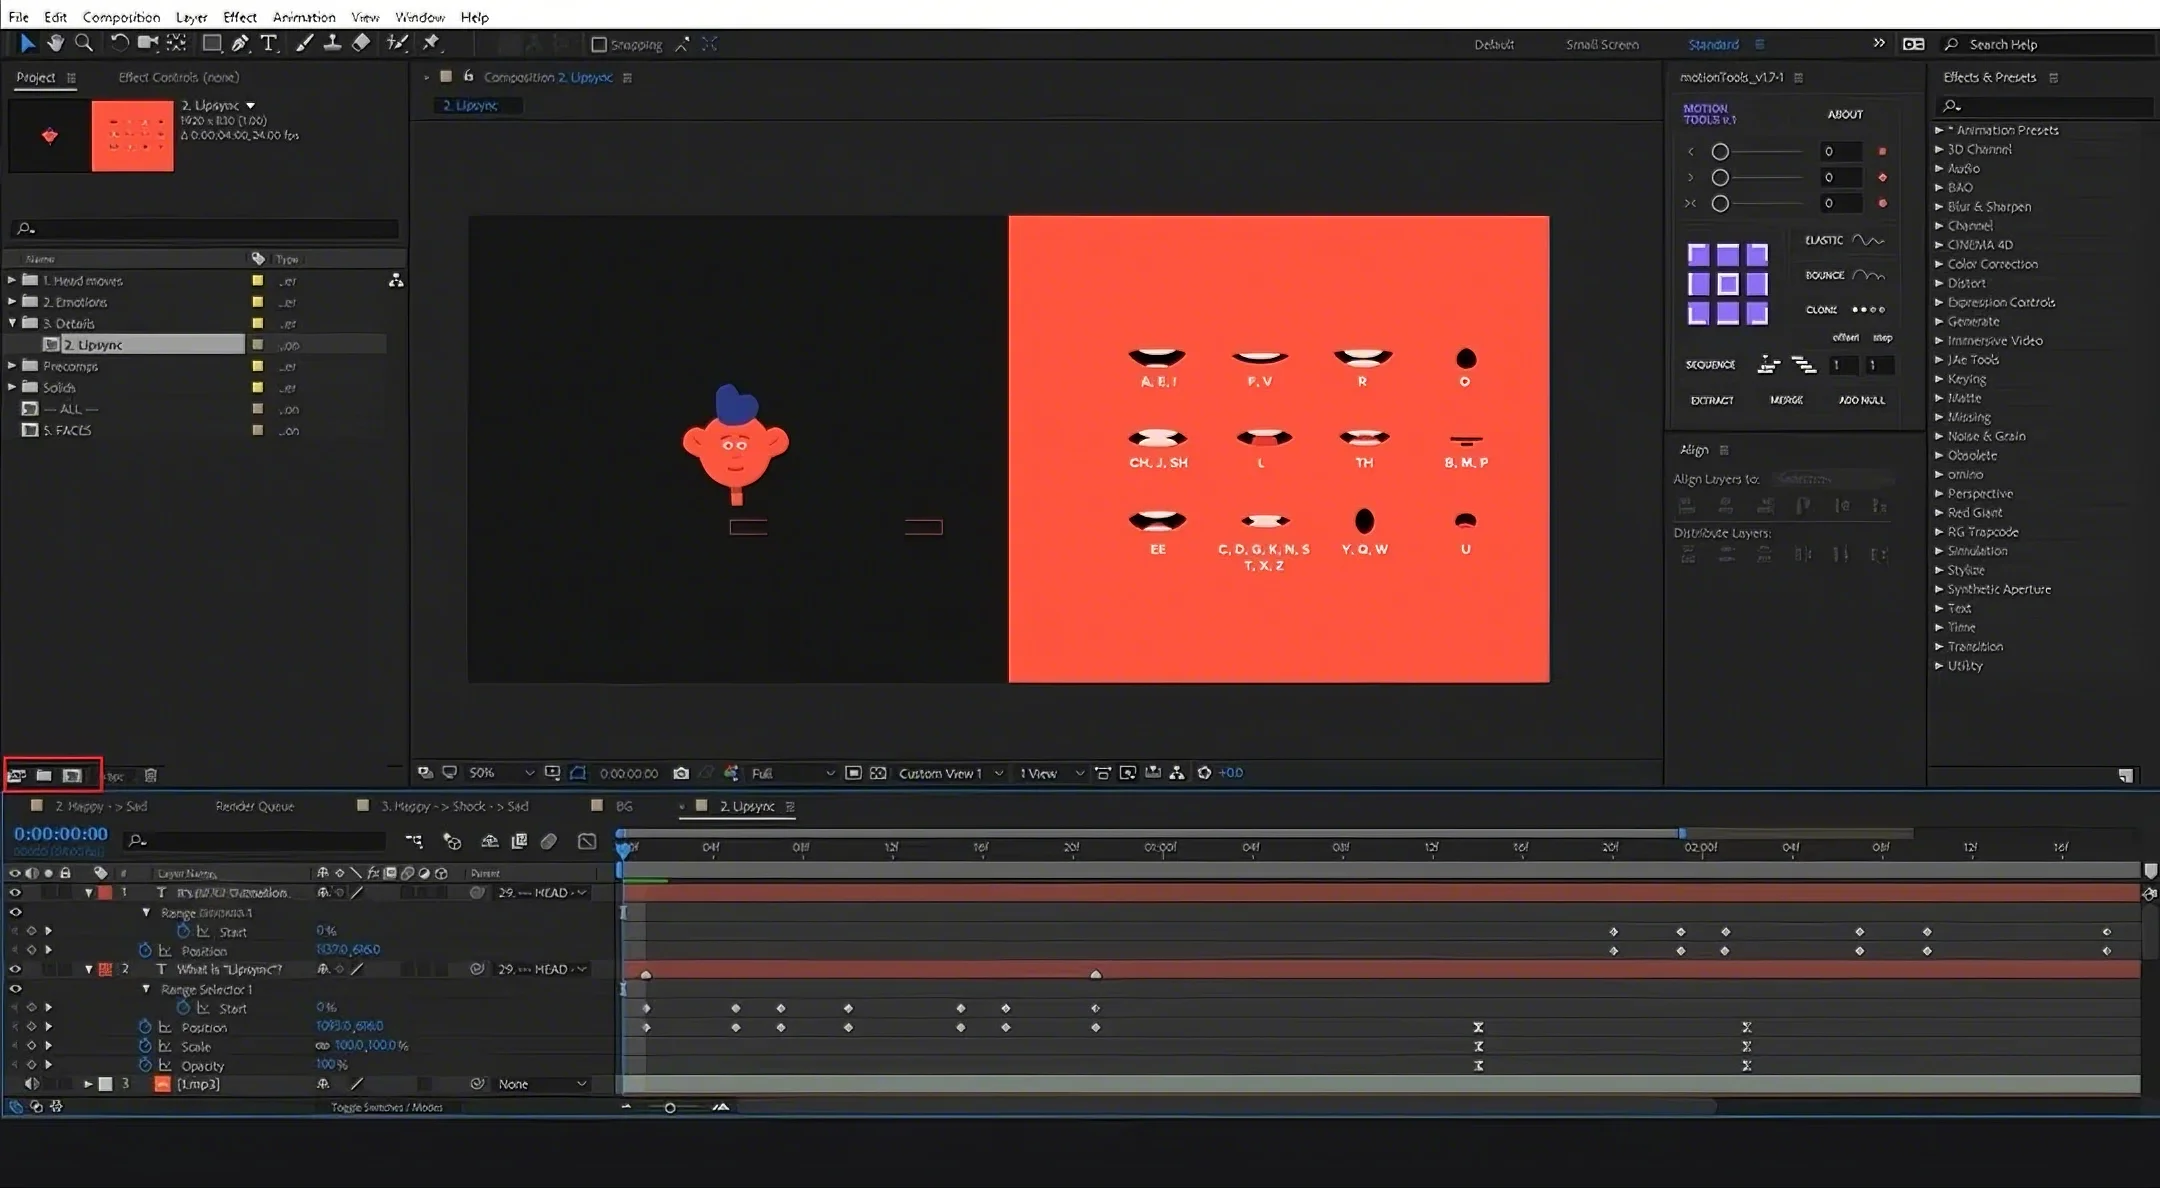Image resolution: width=2160 pixels, height=1188 pixels.
Task: Click the EXTRACT button in Motion Tools
Action: [x=1711, y=400]
